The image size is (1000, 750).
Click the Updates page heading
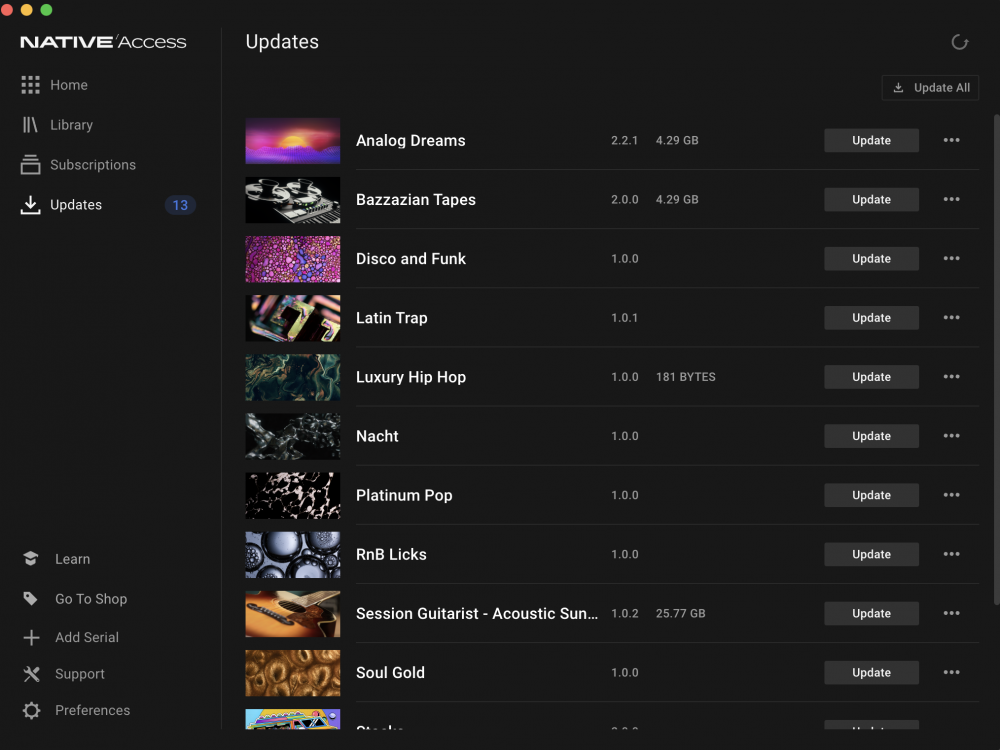pos(282,41)
